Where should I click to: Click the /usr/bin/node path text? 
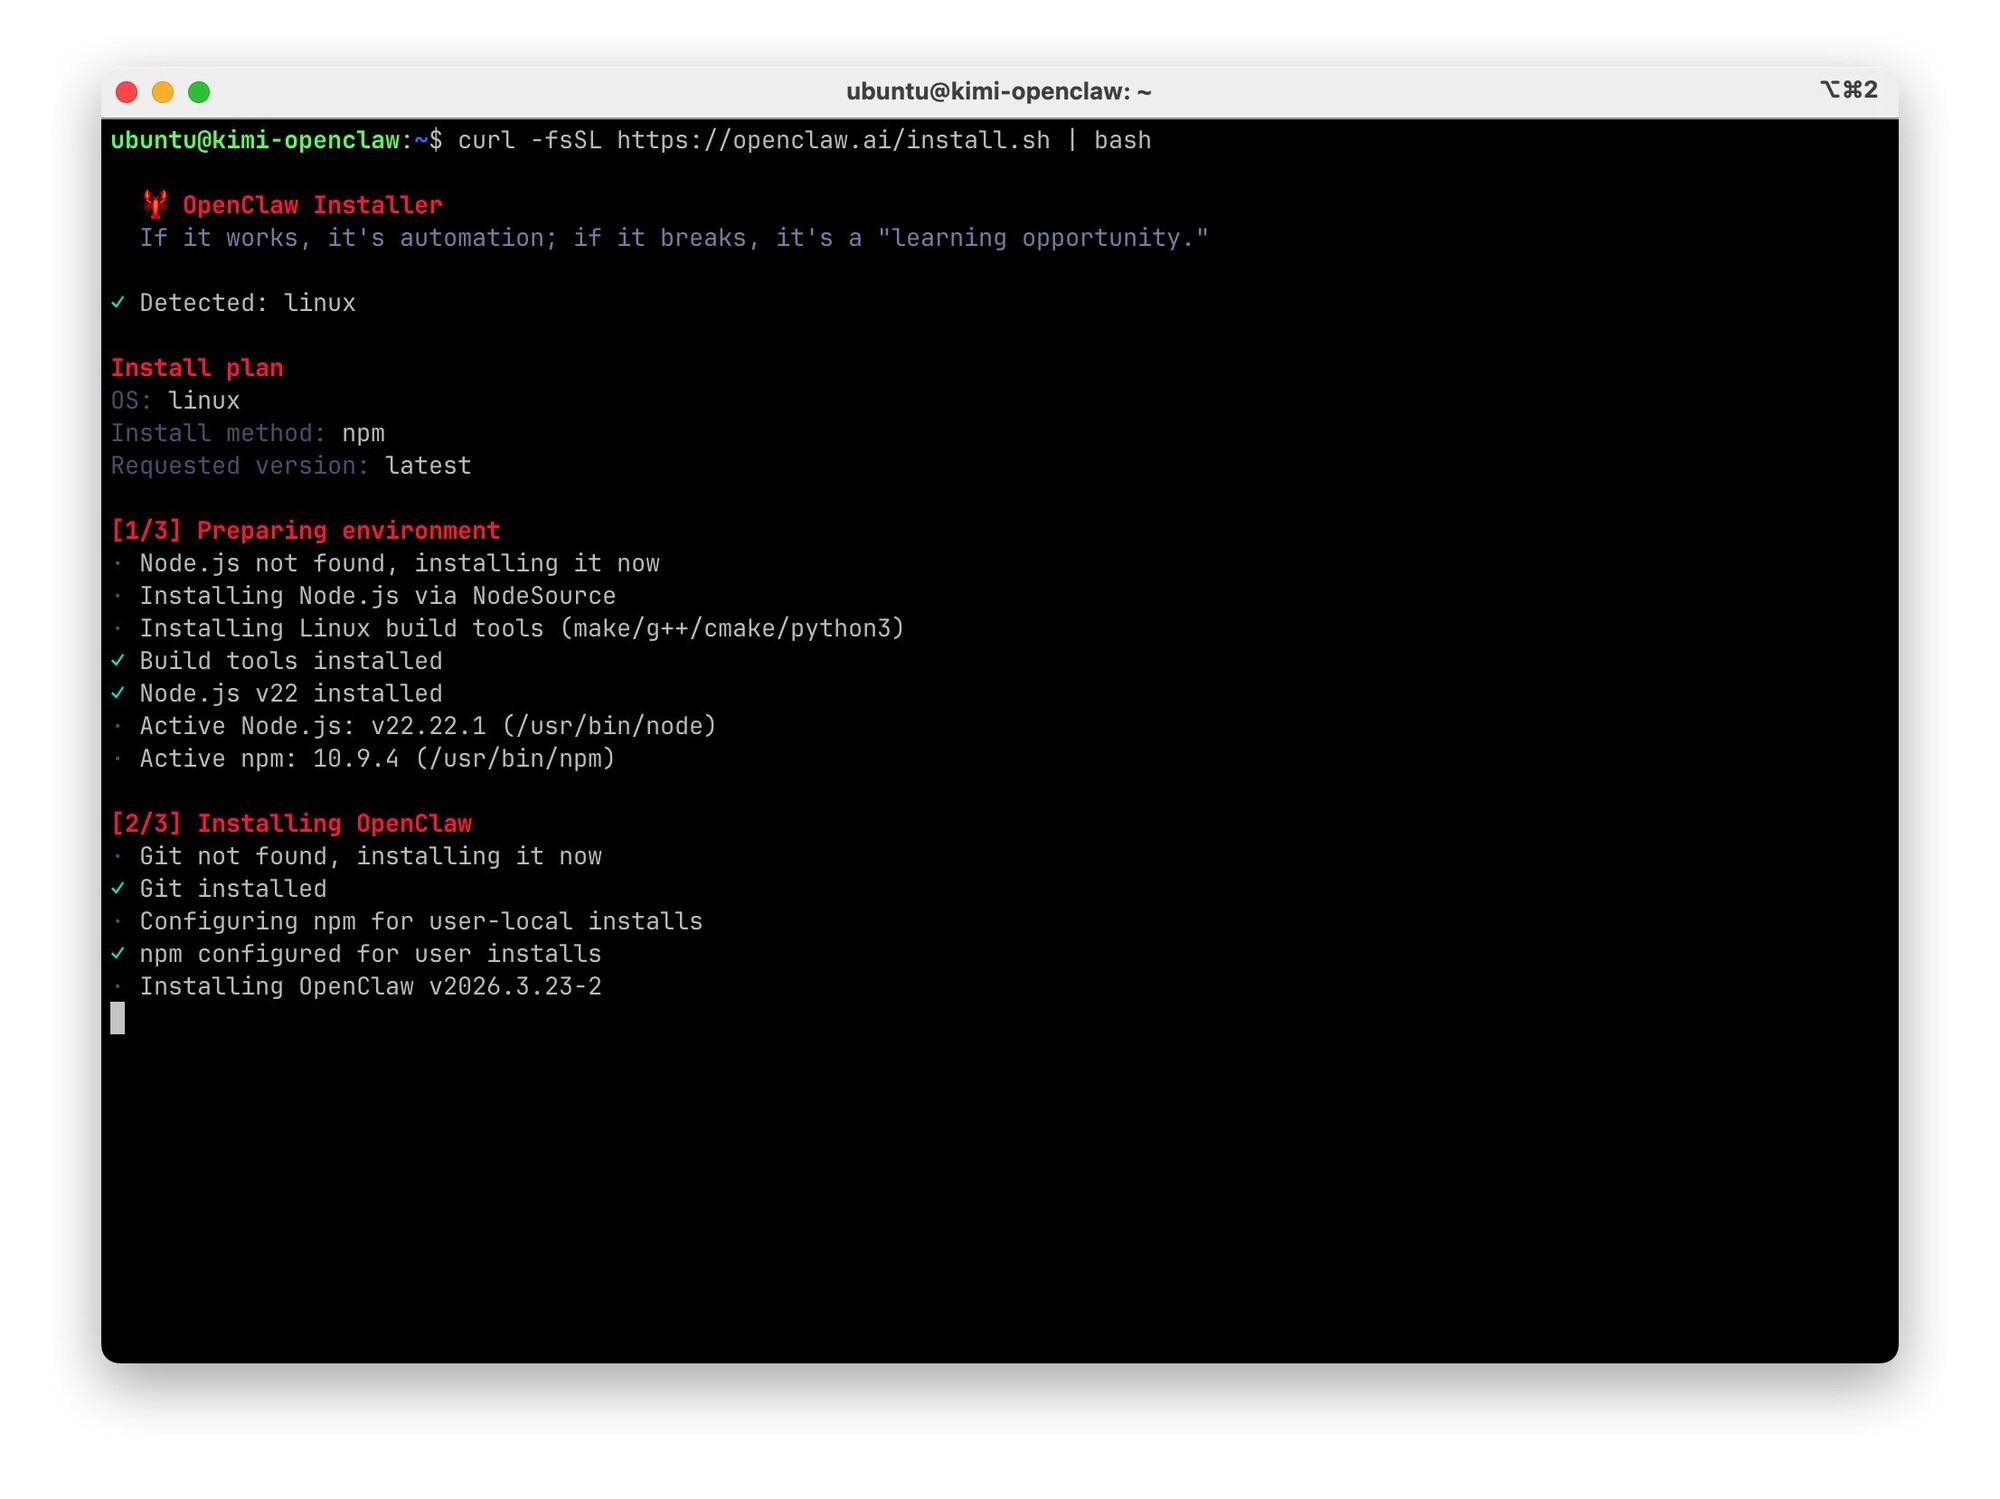click(609, 726)
